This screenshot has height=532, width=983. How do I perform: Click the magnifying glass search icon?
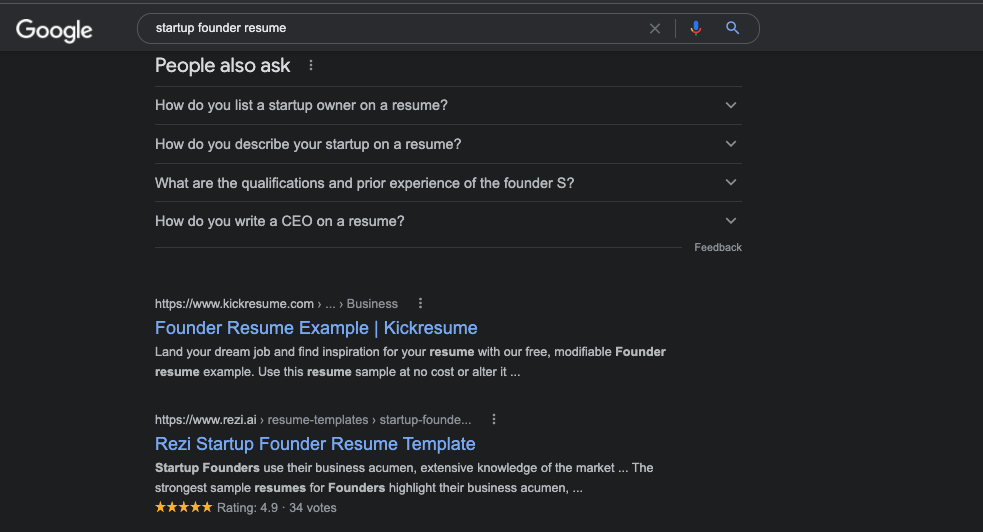point(732,28)
